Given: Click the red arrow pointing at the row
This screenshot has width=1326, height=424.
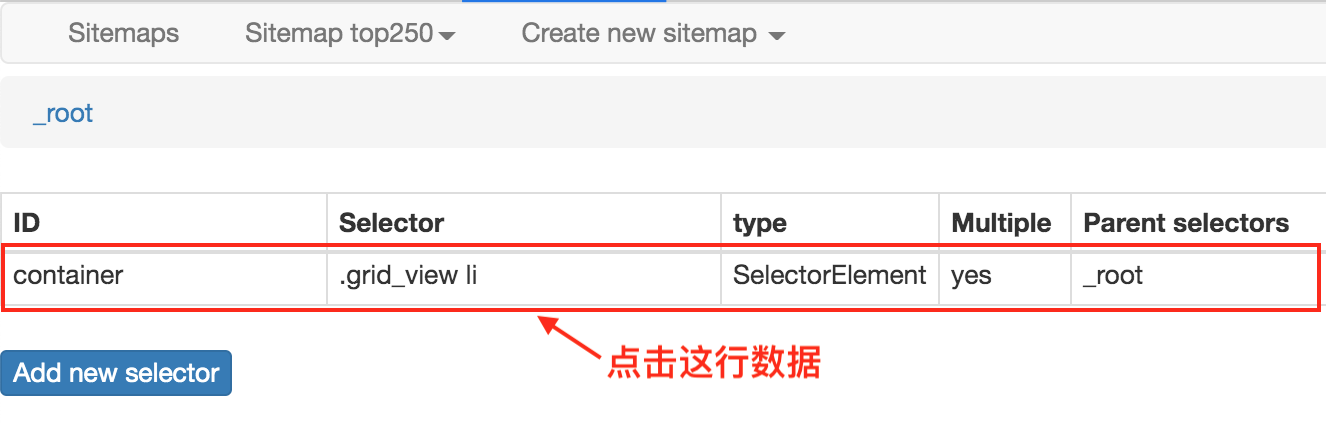Looking at the screenshot, I should tap(570, 336).
